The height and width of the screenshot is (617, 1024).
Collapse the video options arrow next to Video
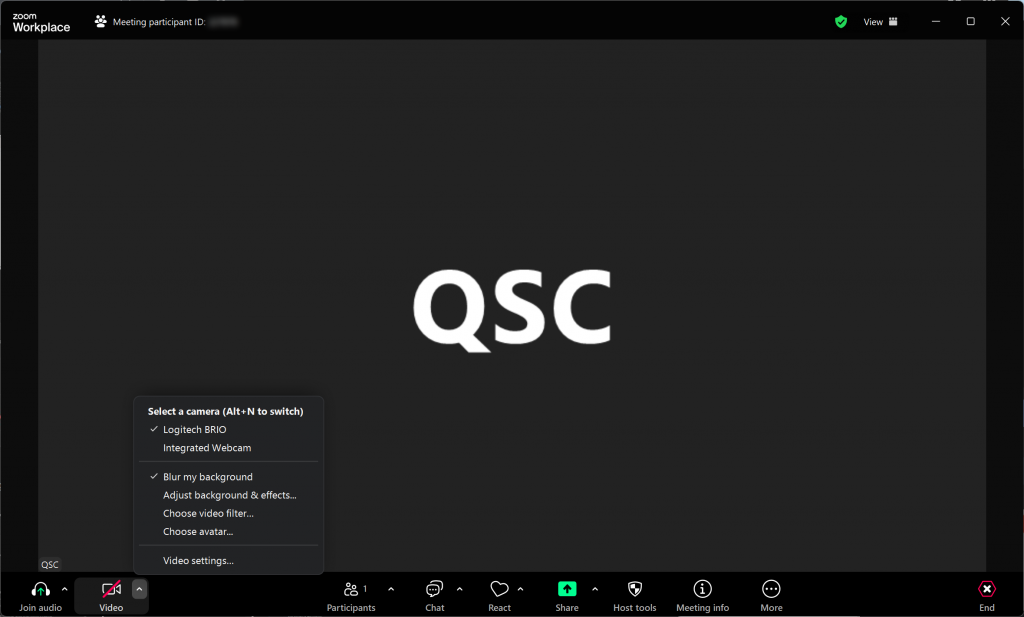[139, 589]
